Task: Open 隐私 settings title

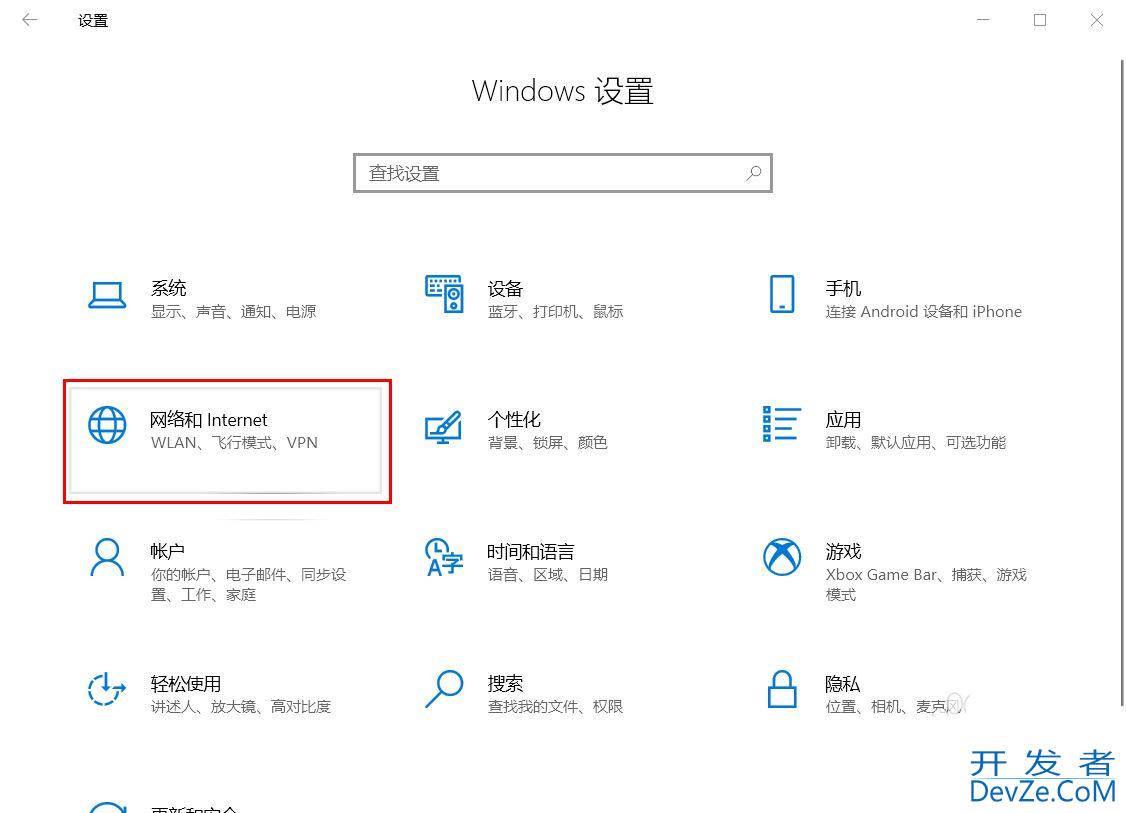Action: pyautogui.click(x=842, y=684)
